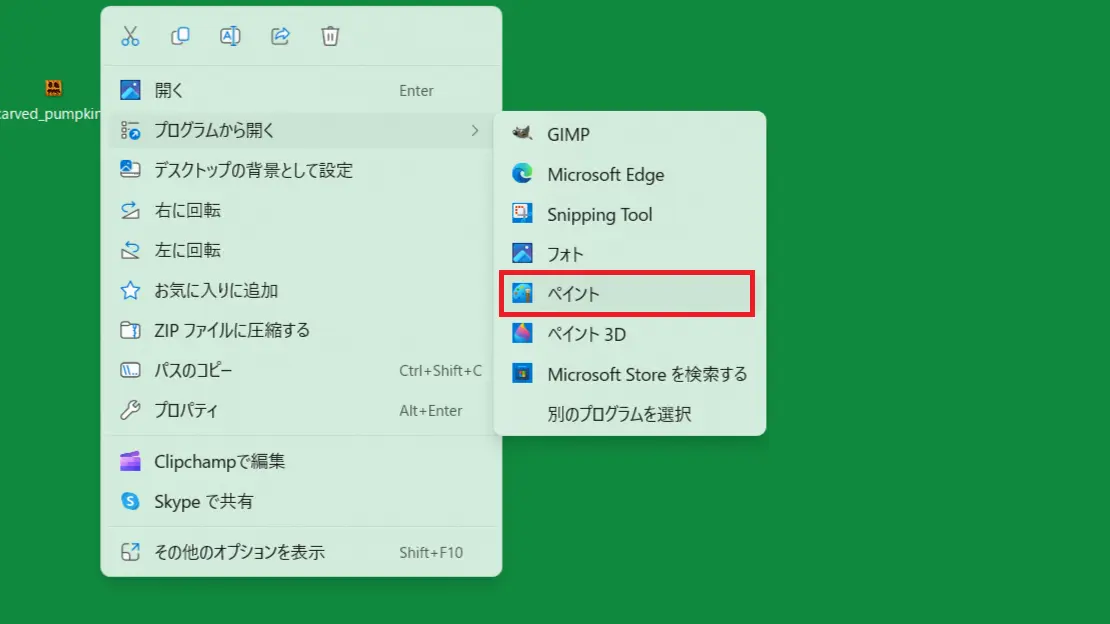The height and width of the screenshot is (624, 1110).
Task: Click Microsoft Store を検索する
Action: tap(646, 374)
